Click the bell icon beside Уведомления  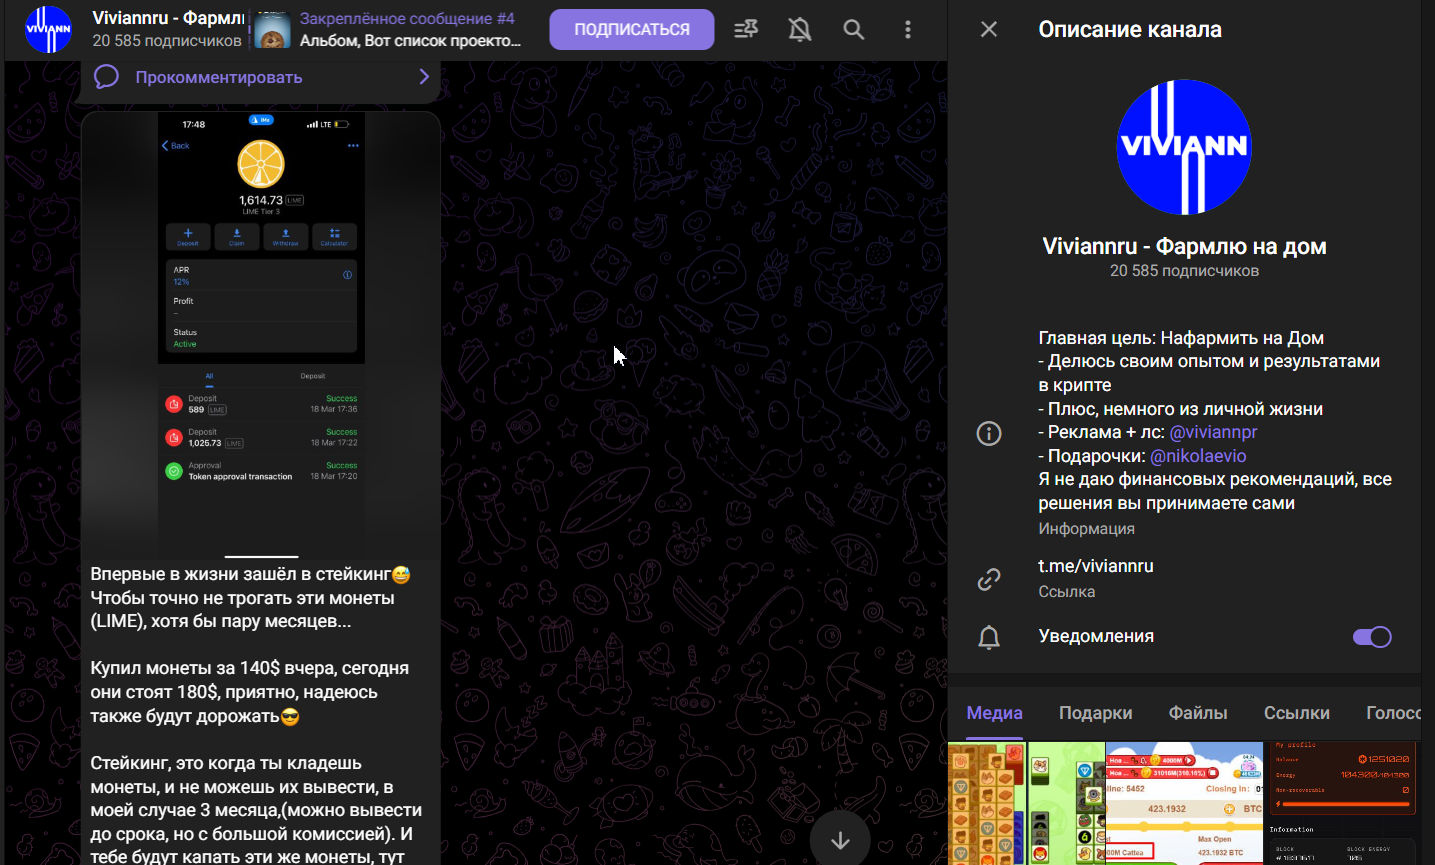click(989, 637)
